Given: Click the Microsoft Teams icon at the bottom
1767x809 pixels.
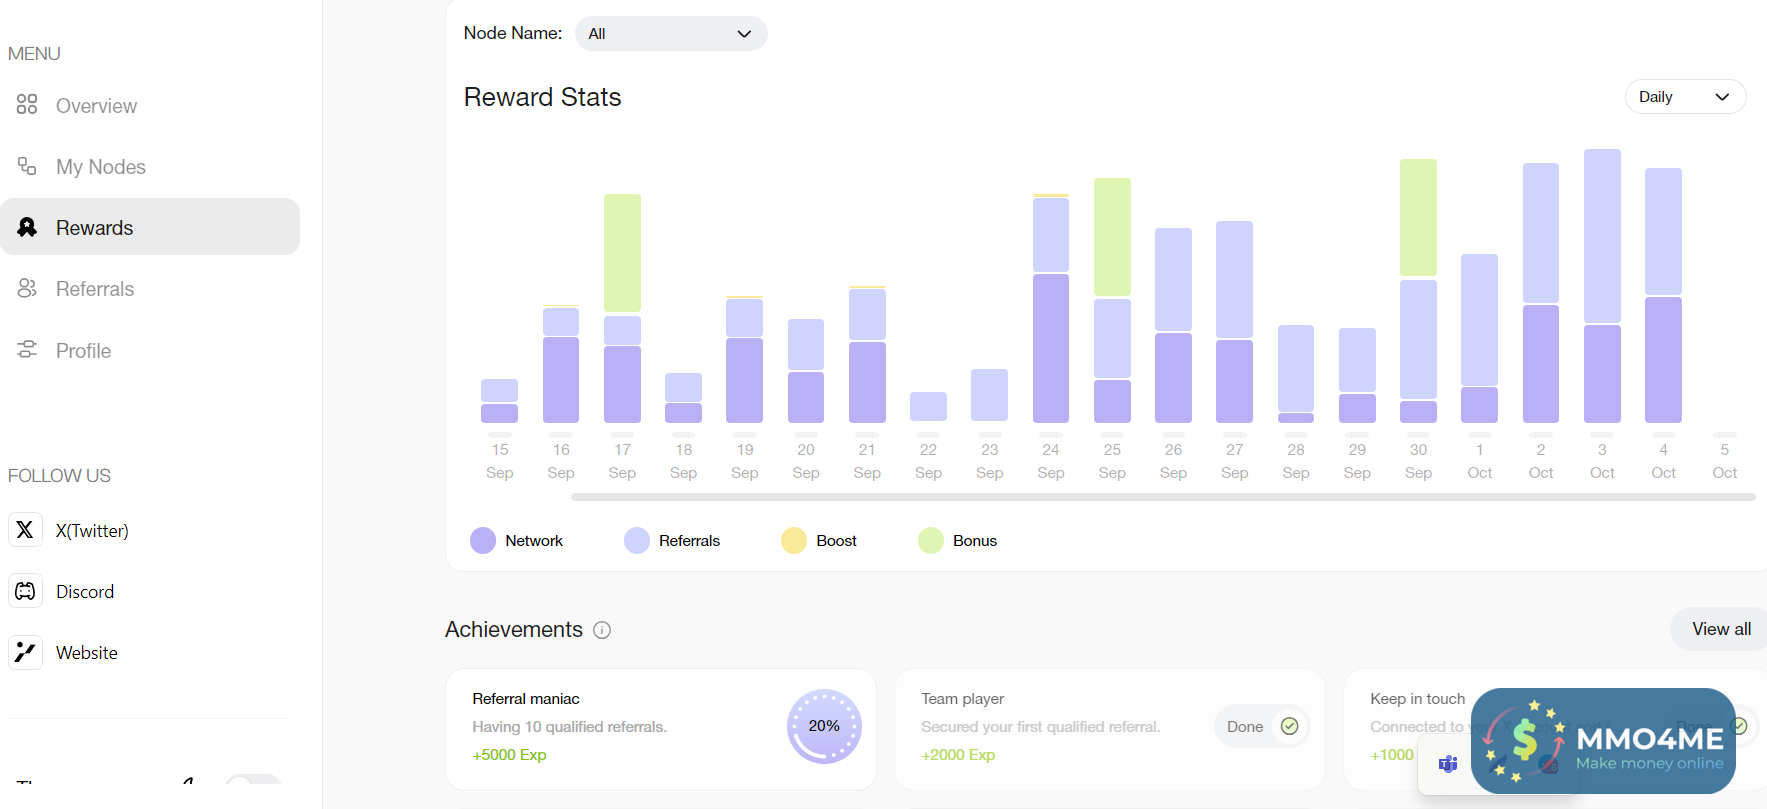Looking at the screenshot, I should (1448, 765).
